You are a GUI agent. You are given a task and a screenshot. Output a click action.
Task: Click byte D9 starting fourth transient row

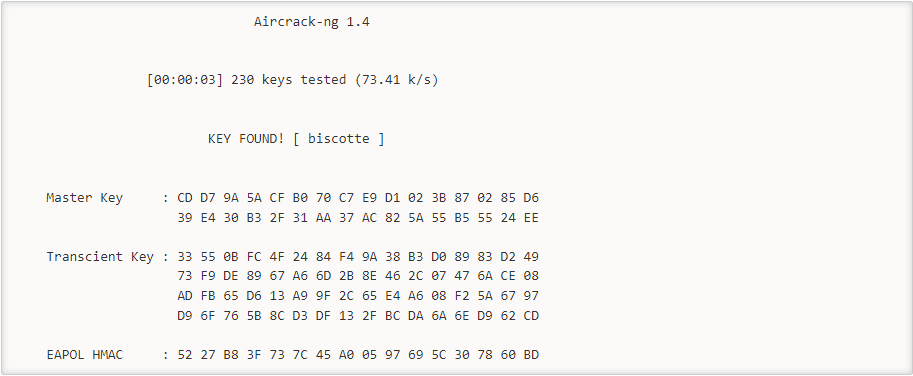click(185, 315)
